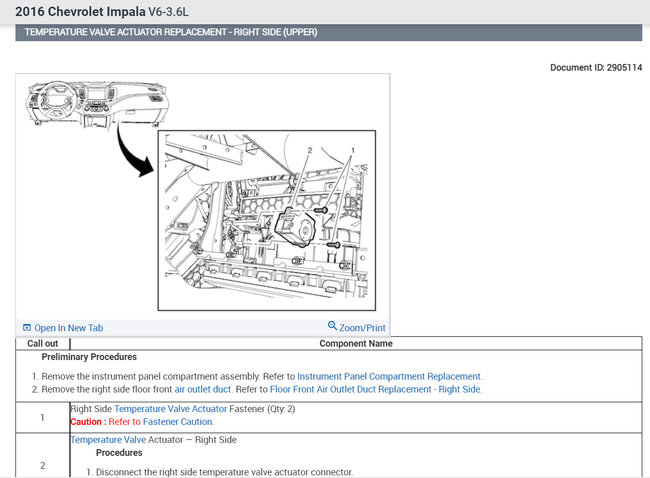Click call out number 1 cell
This screenshot has width=650, height=478.
click(42, 417)
